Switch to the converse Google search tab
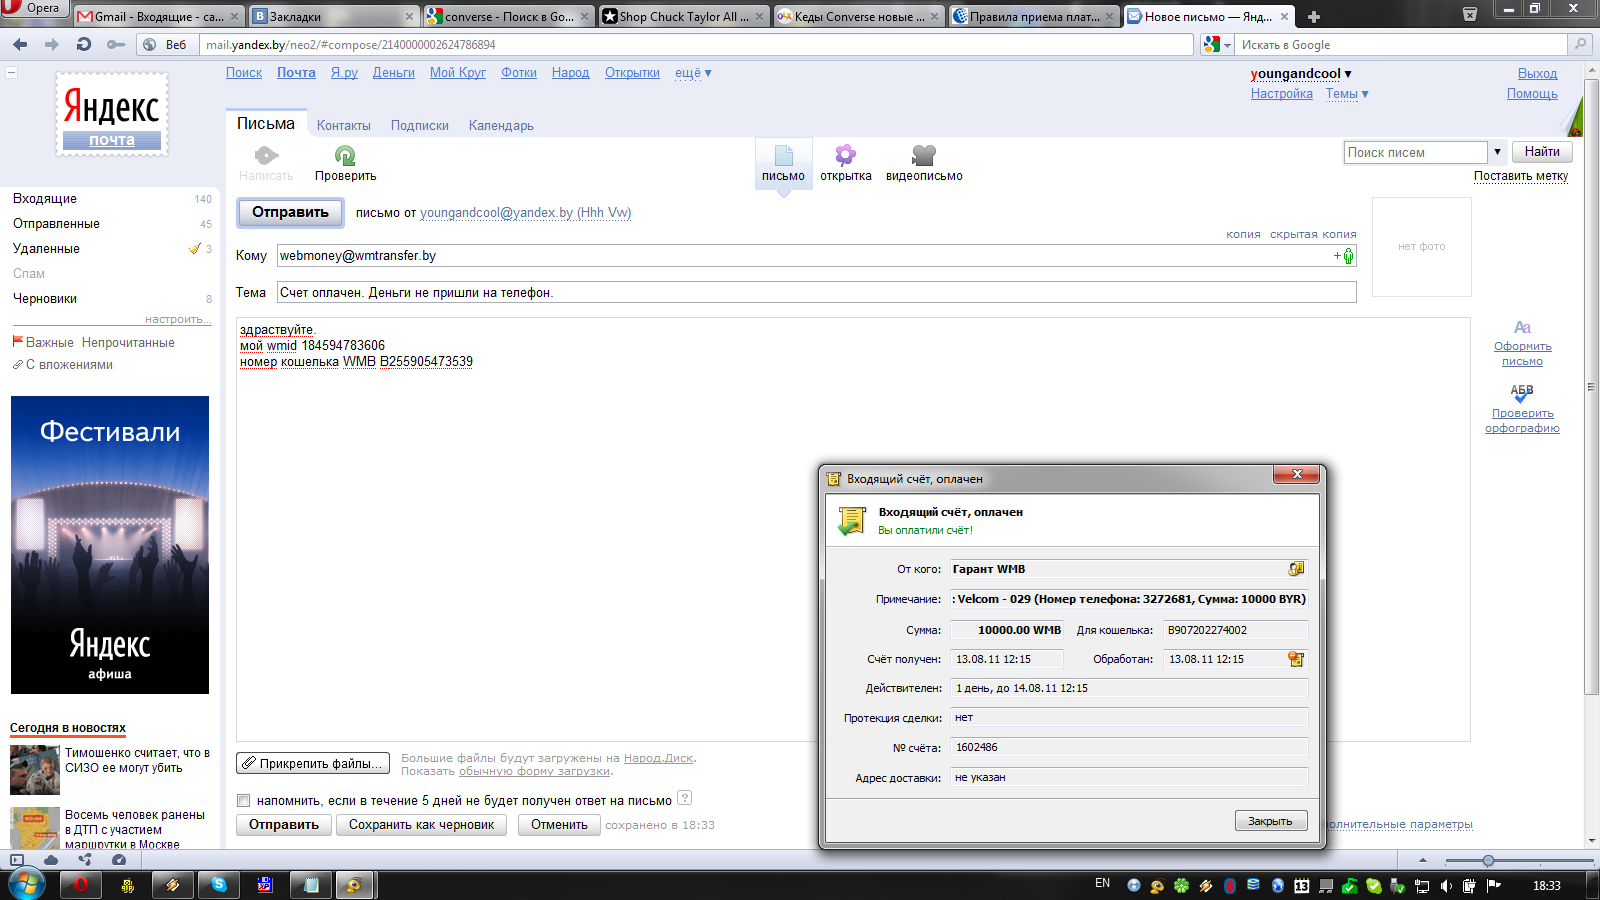This screenshot has width=1600, height=900. point(508,16)
